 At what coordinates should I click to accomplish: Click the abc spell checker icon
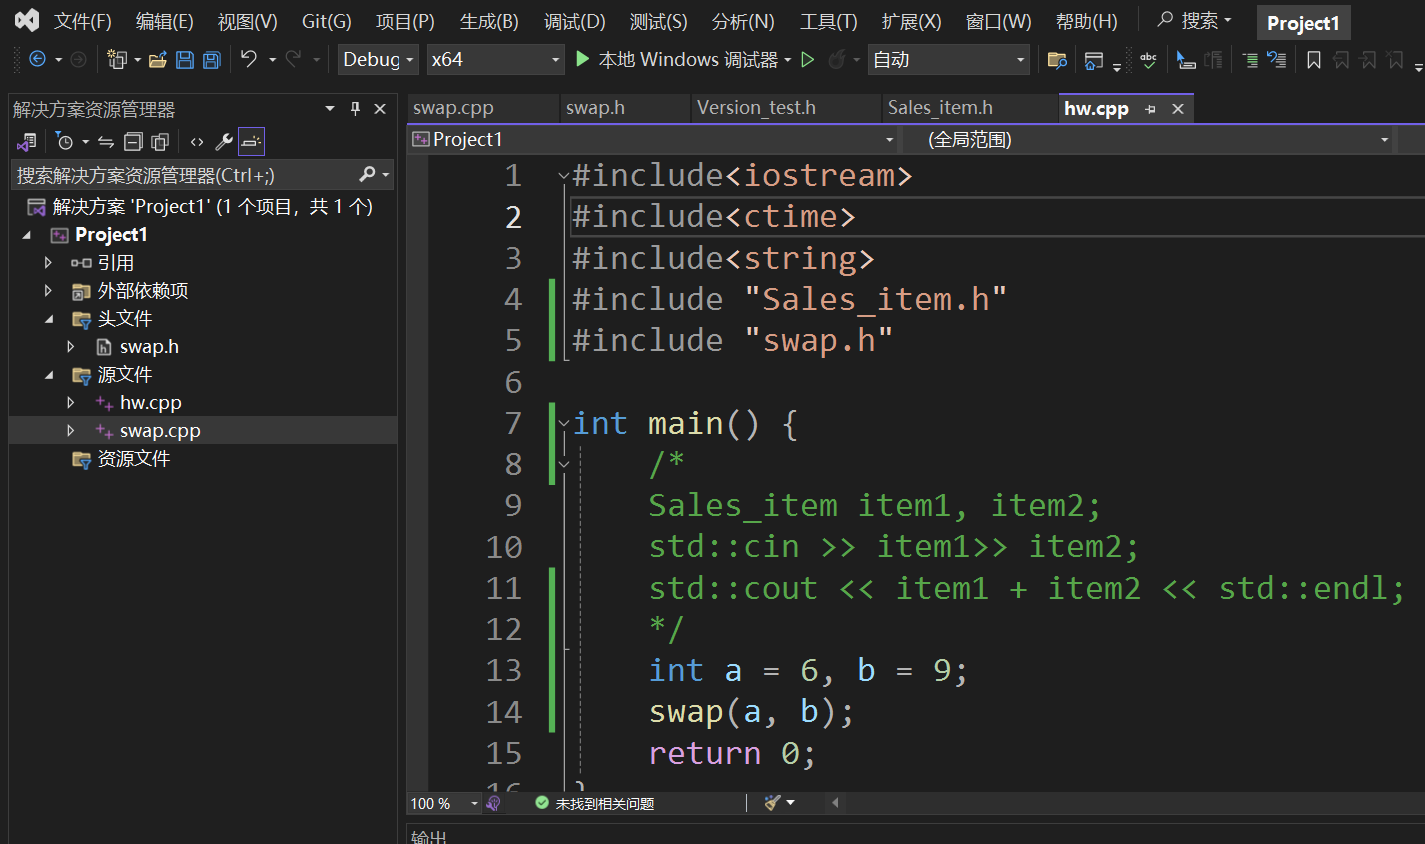point(1148,60)
